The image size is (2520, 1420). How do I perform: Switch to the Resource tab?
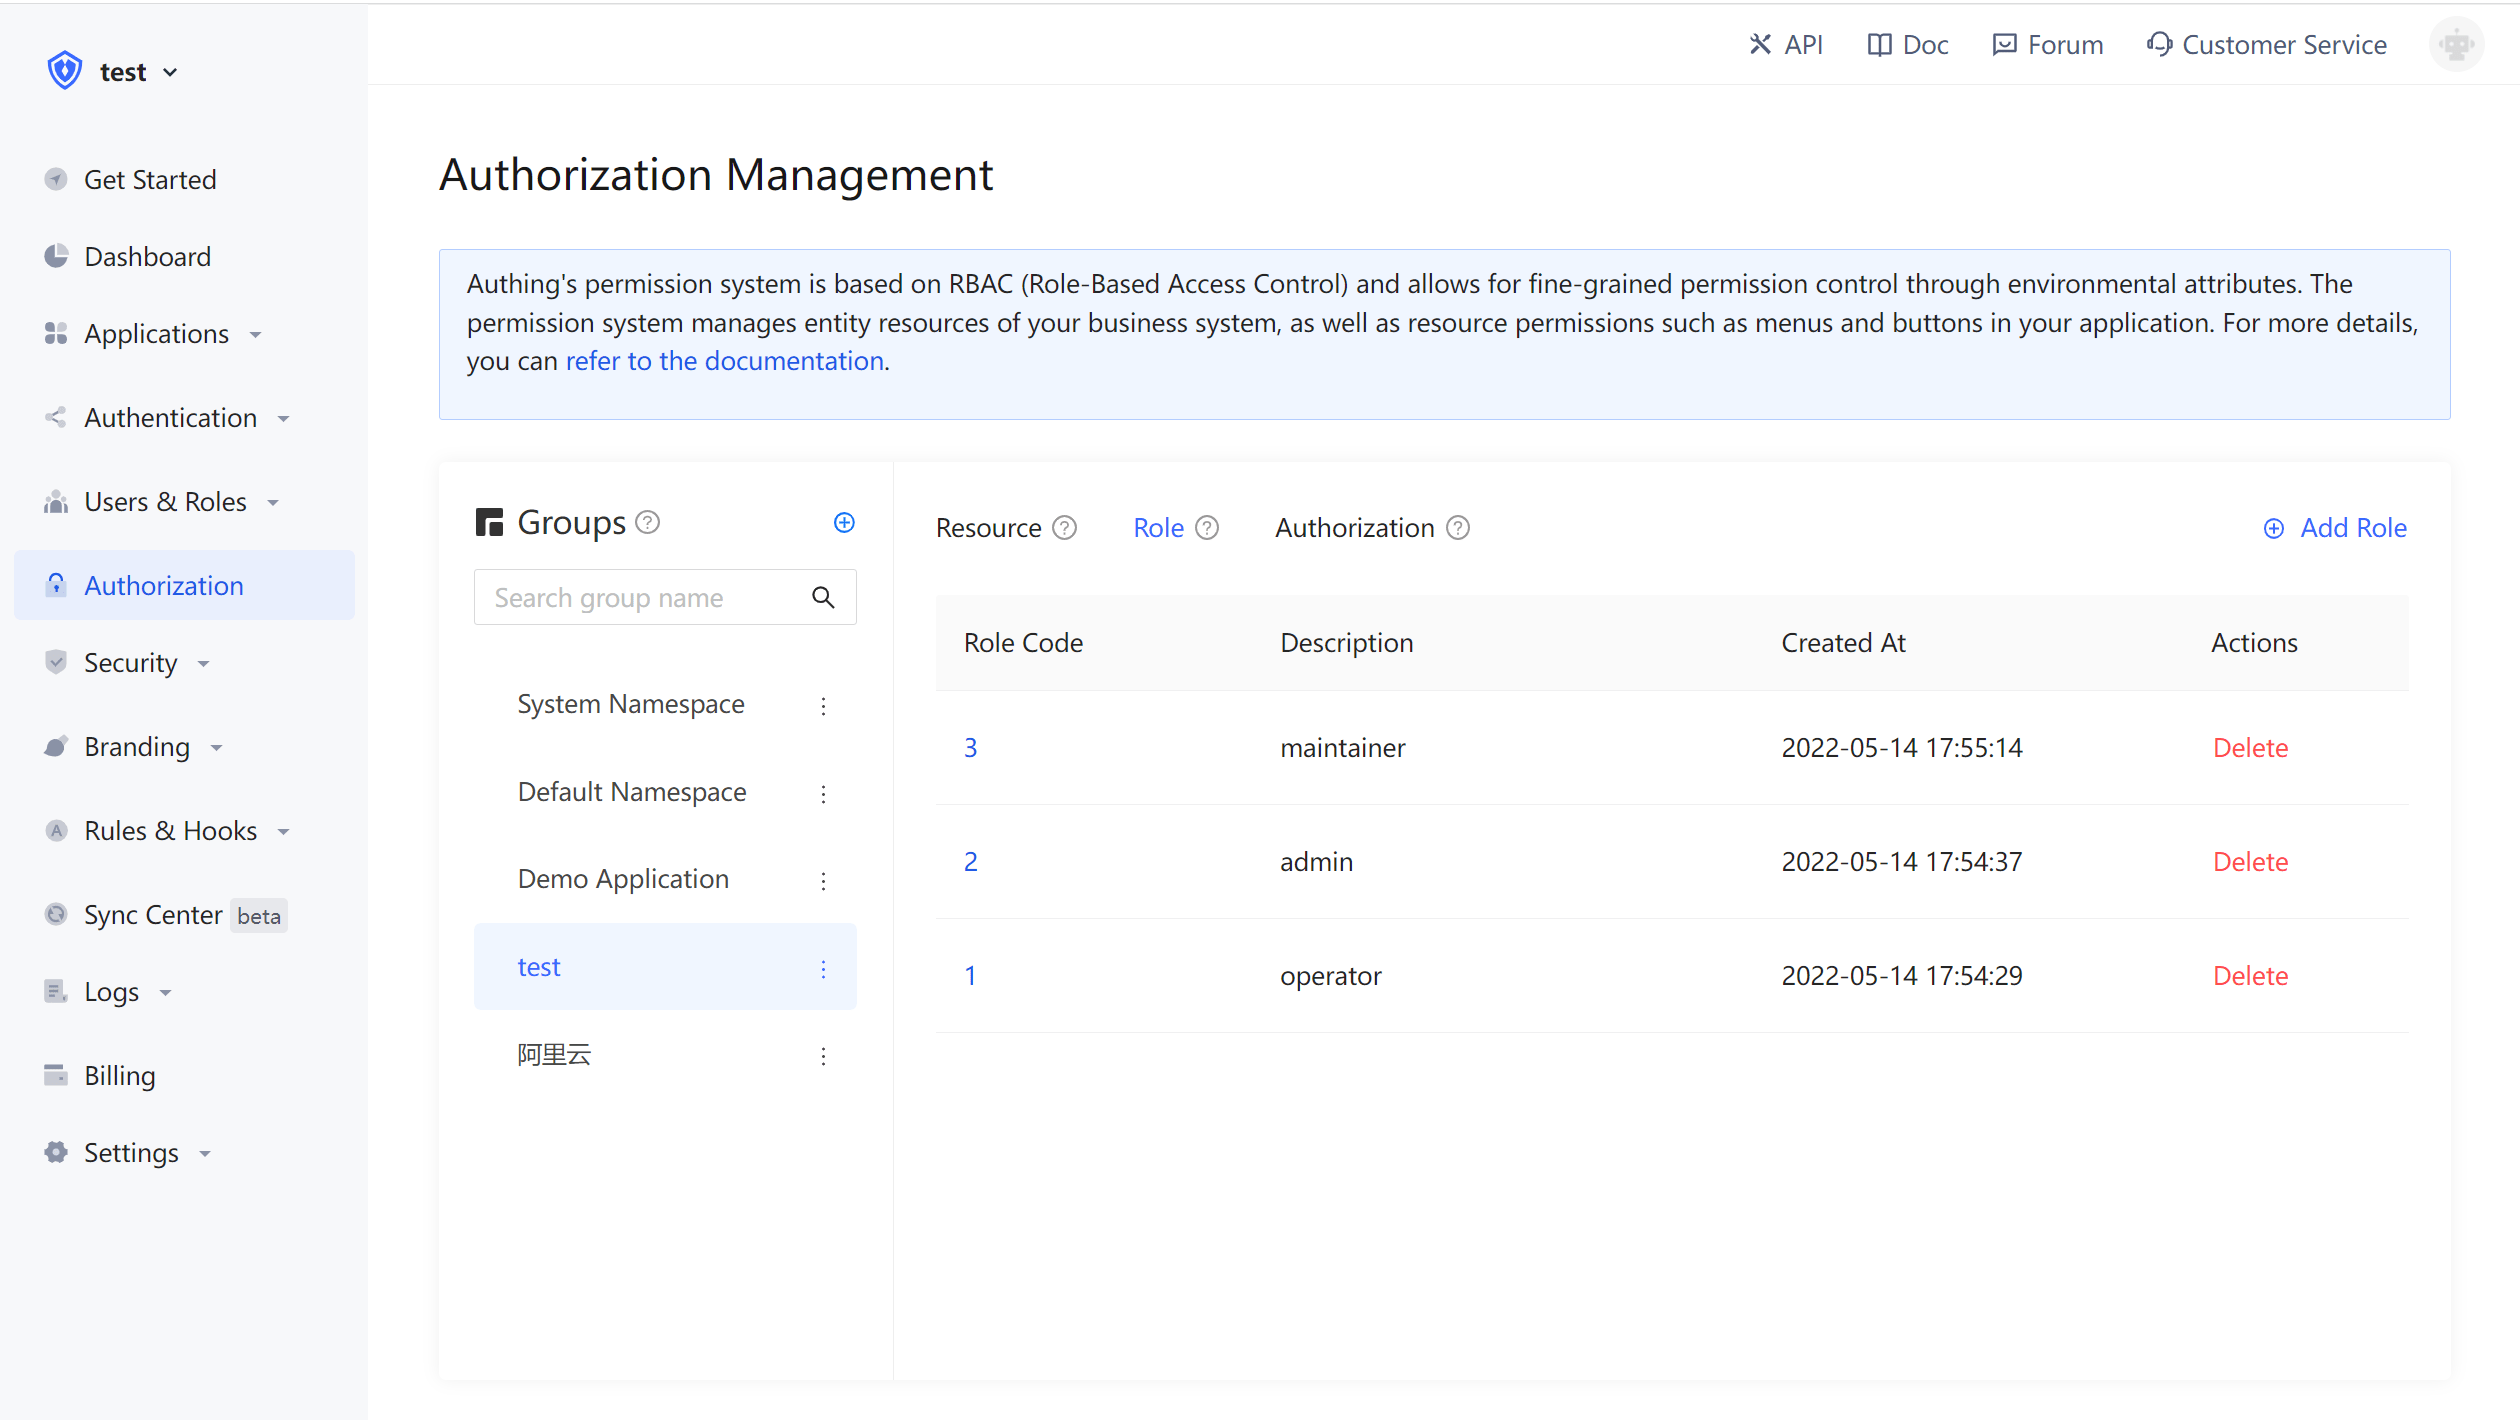point(988,527)
